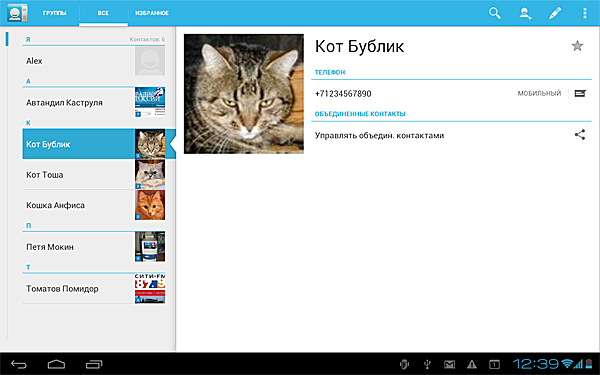Open the contacts search magnifier icon
Viewport: 600px width, 375px height.
(x=494, y=13)
